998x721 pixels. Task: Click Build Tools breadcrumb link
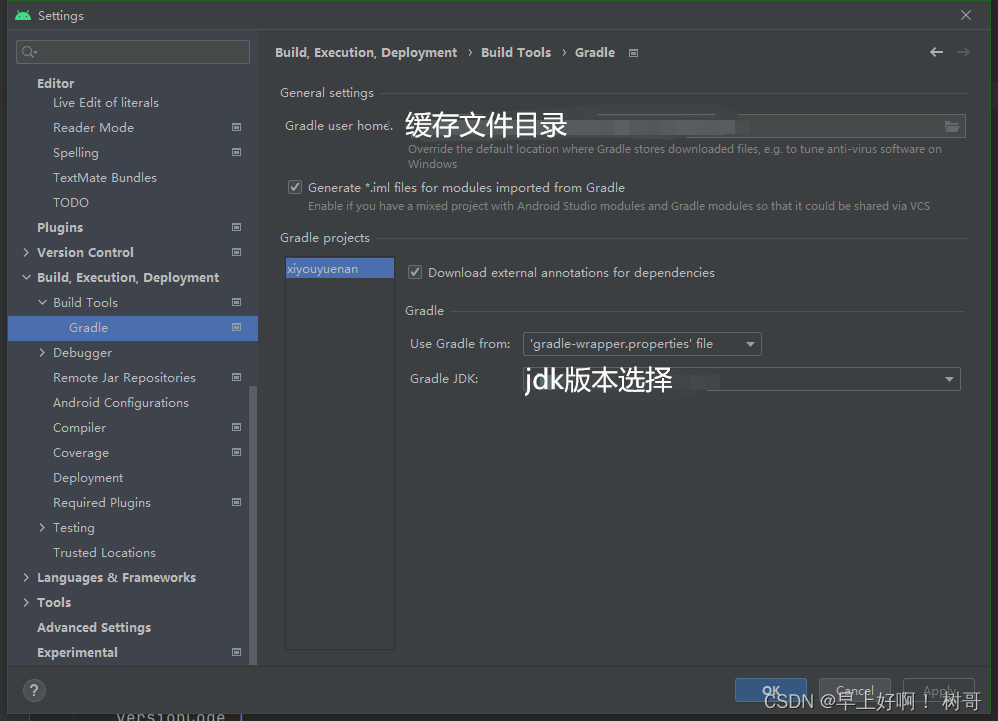[516, 52]
